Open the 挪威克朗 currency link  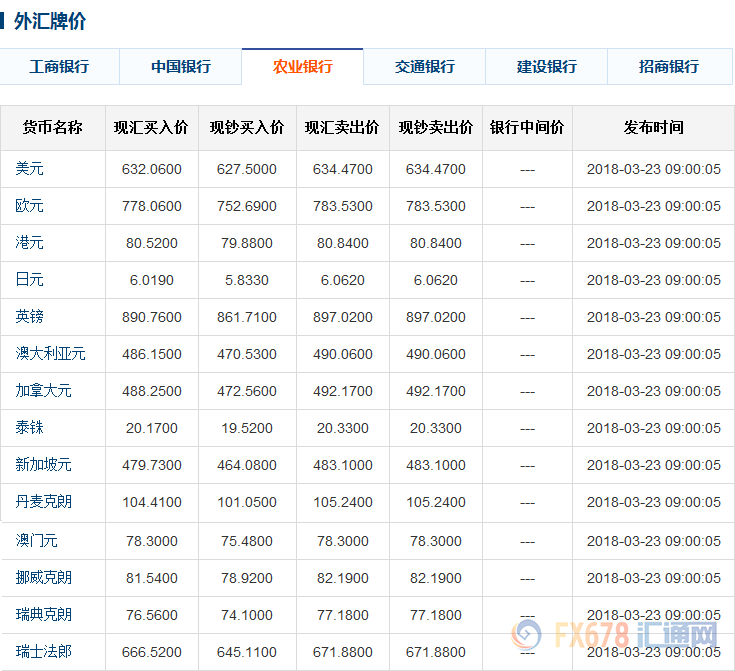44,578
